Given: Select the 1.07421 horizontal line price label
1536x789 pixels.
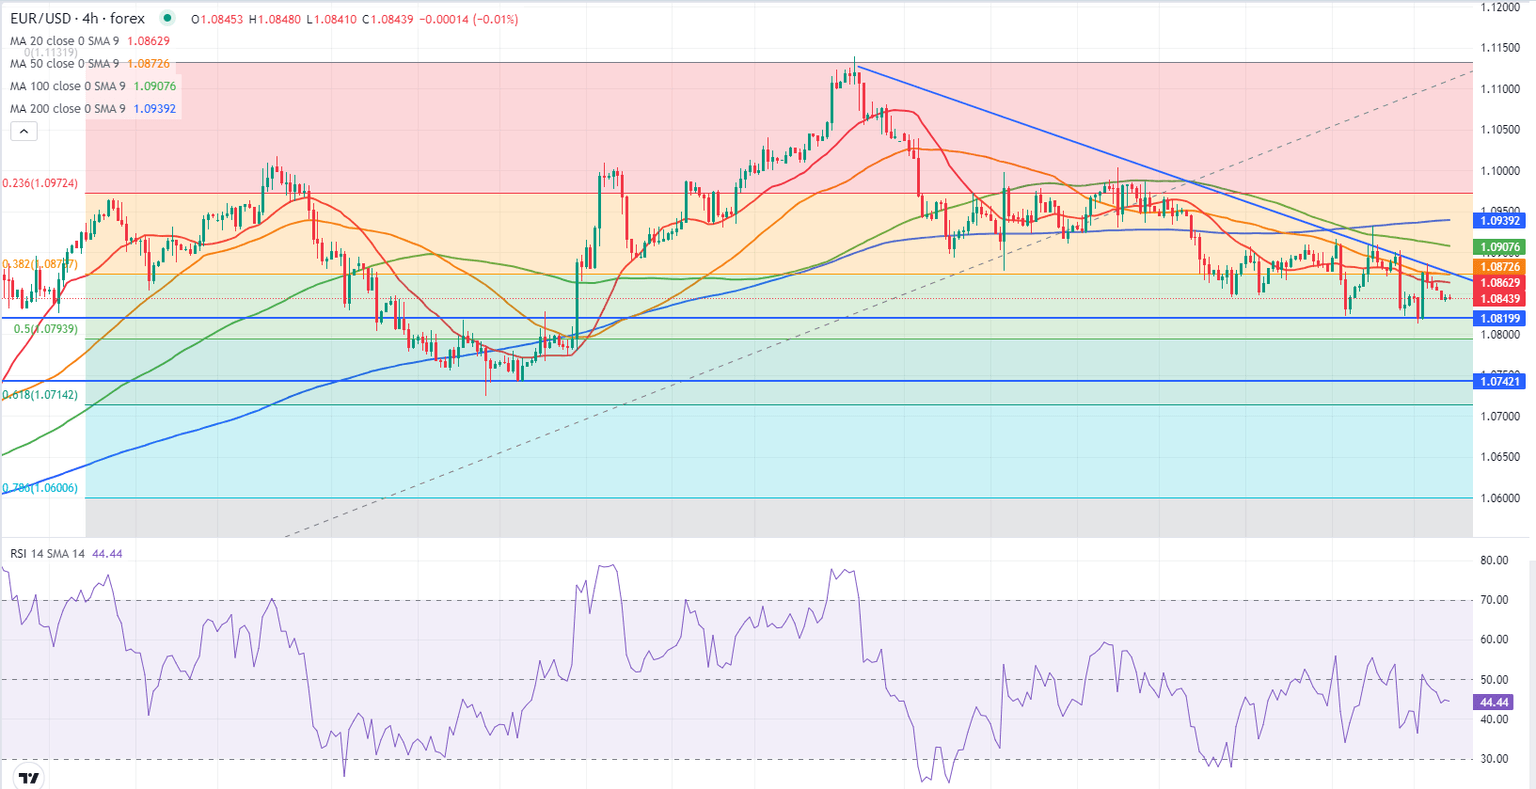Looking at the screenshot, I should tap(1500, 381).
